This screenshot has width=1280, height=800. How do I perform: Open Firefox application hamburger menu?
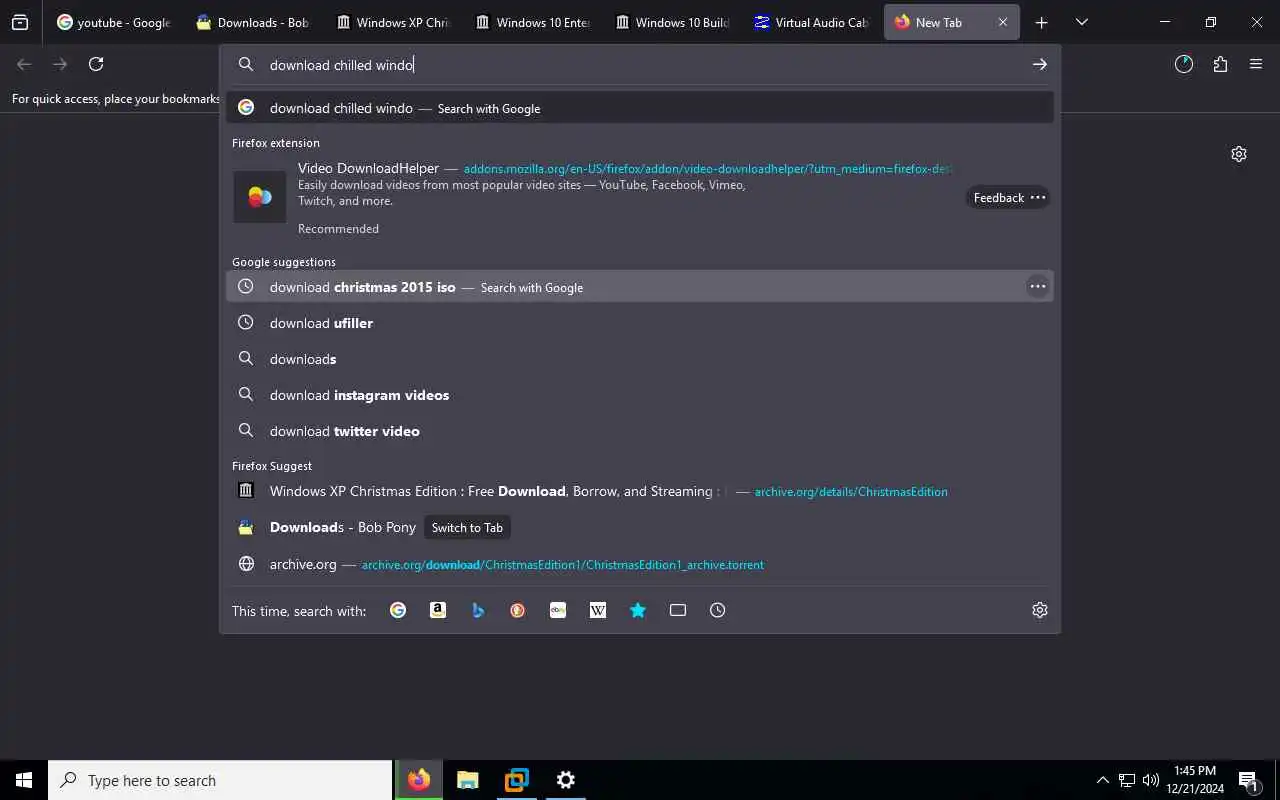tap(1256, 64)
